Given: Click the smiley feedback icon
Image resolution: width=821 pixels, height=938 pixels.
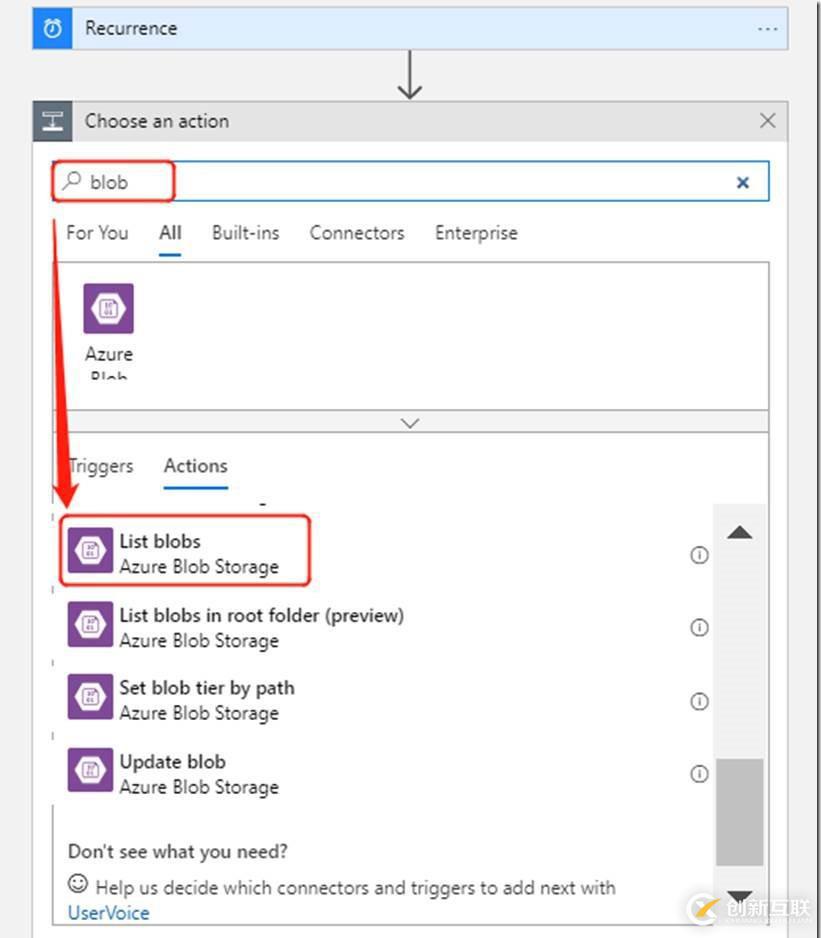Looking at the screenshot, I should click(78, 884).
